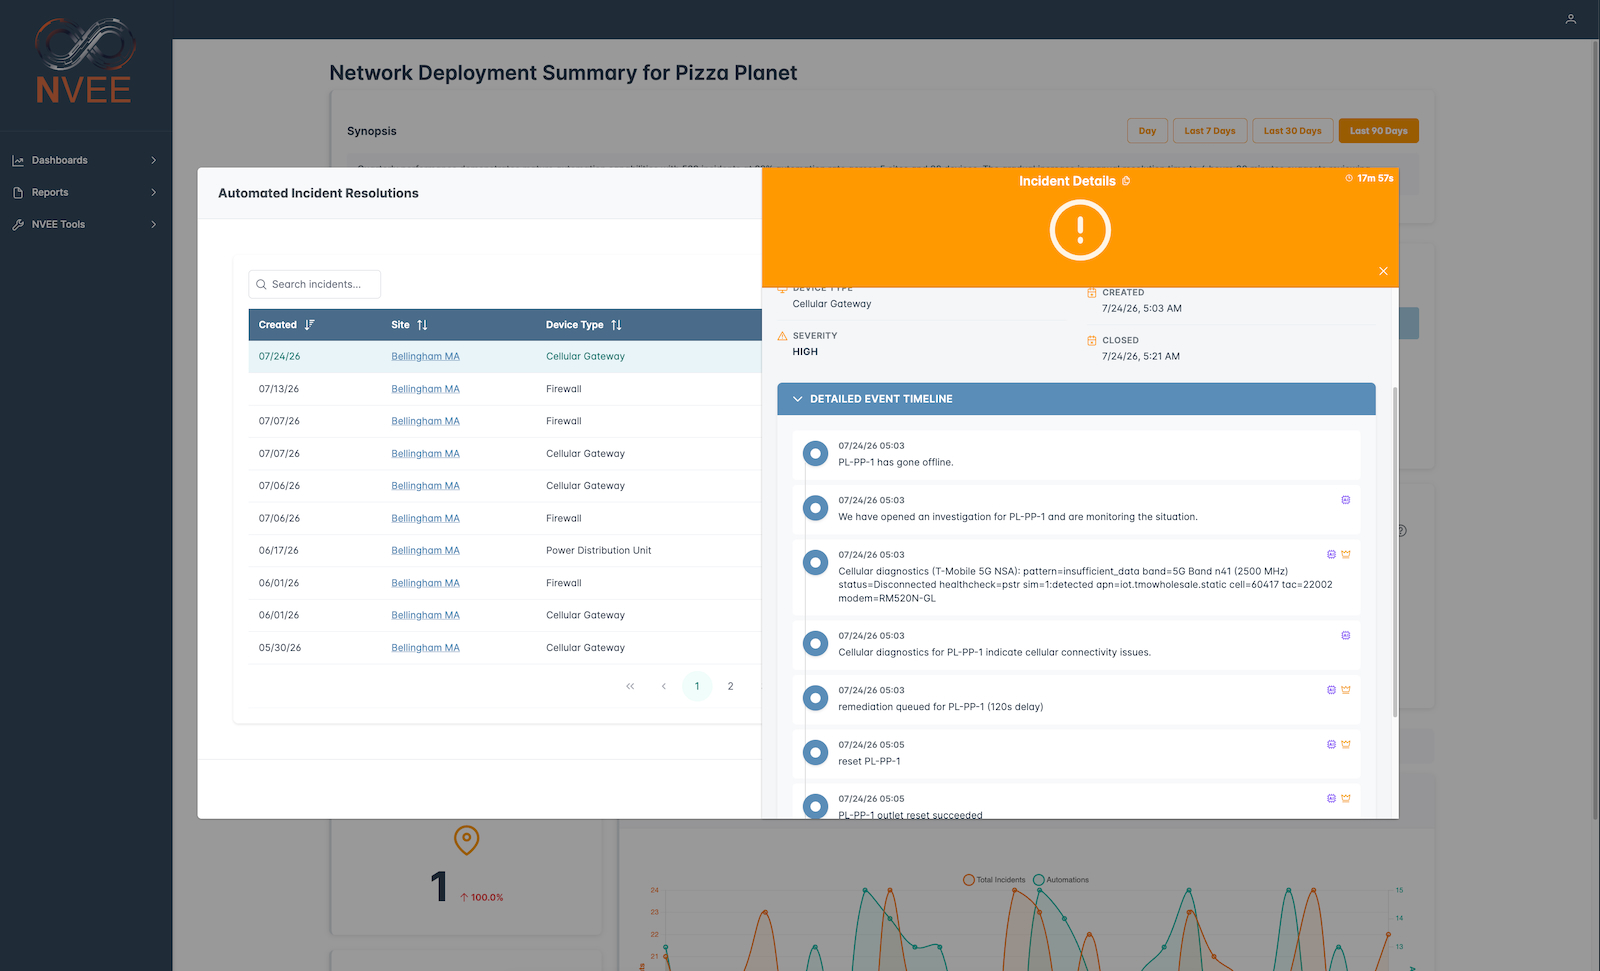Image resolution: width=1600 pixels, height=971 pixels.
Task: Click the Dashboards chart icon in sidebar
Action: pyautogui.click(x=18, y=160)
